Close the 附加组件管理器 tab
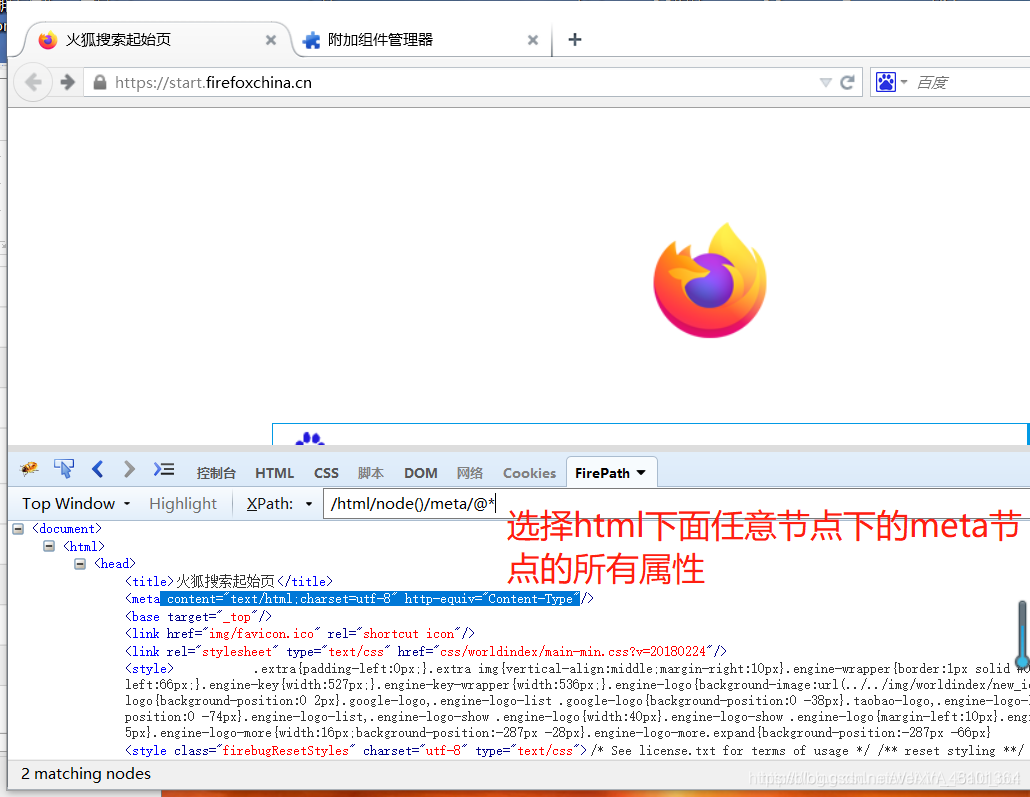The height and width of the screenshot is (797, 1030). pyautogui.click(x=533, y=40)
